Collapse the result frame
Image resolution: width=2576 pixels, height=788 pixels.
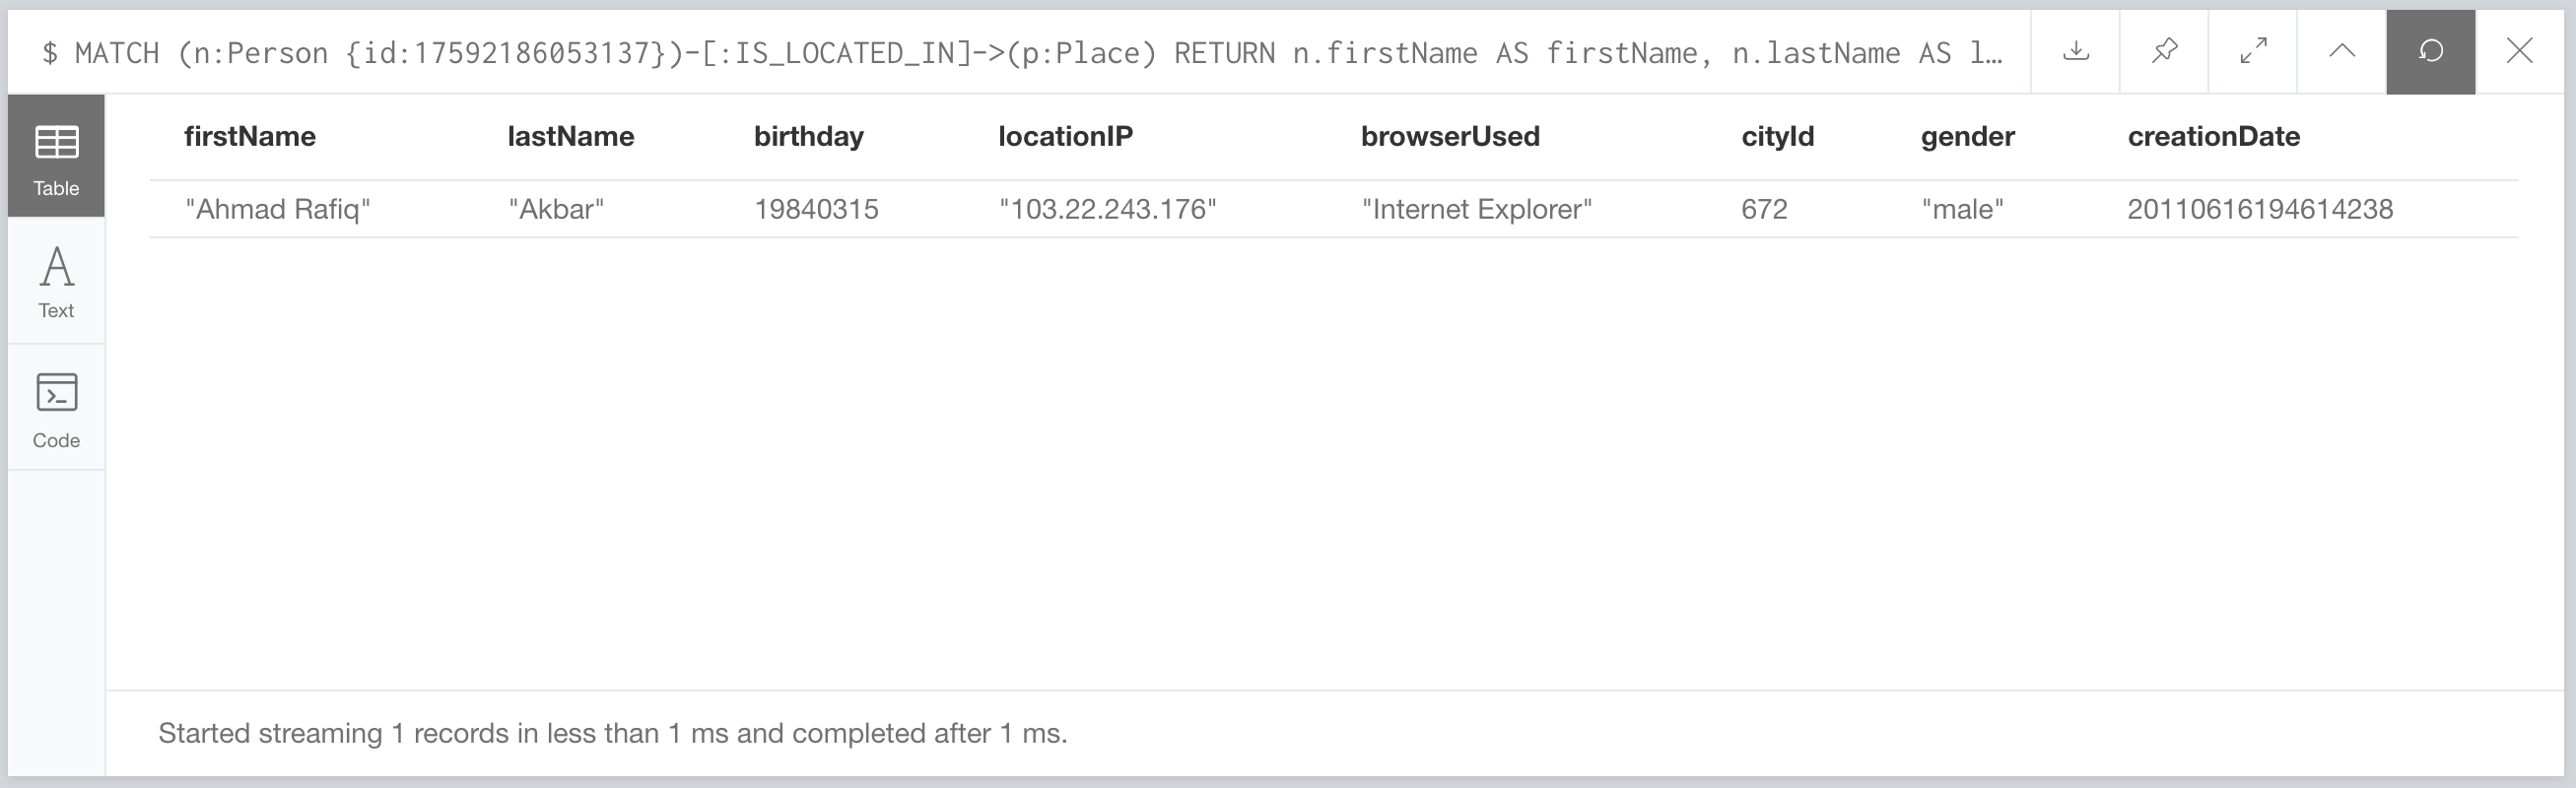pyautogui.click(x=2342, y=51)
